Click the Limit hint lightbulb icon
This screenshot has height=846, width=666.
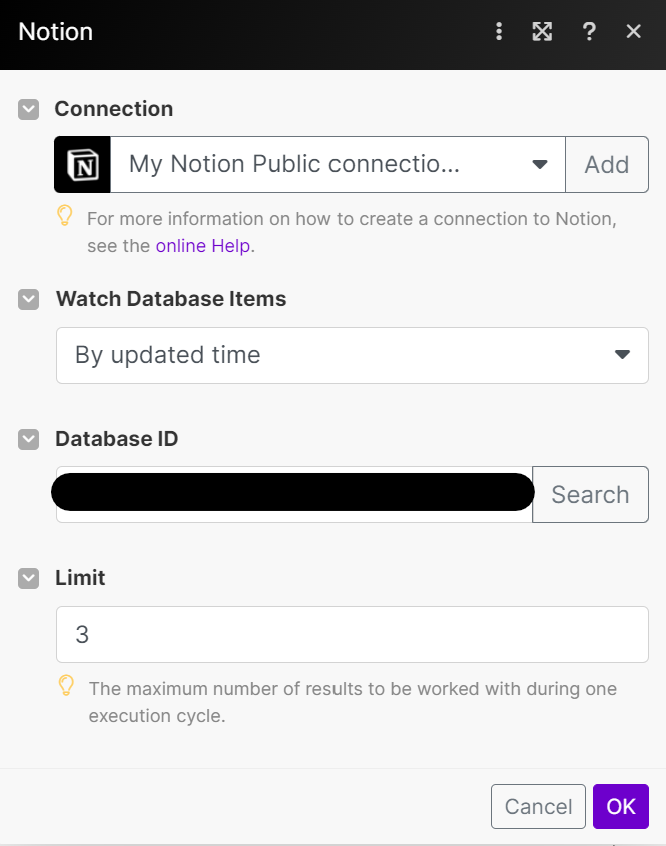point(66,685)
